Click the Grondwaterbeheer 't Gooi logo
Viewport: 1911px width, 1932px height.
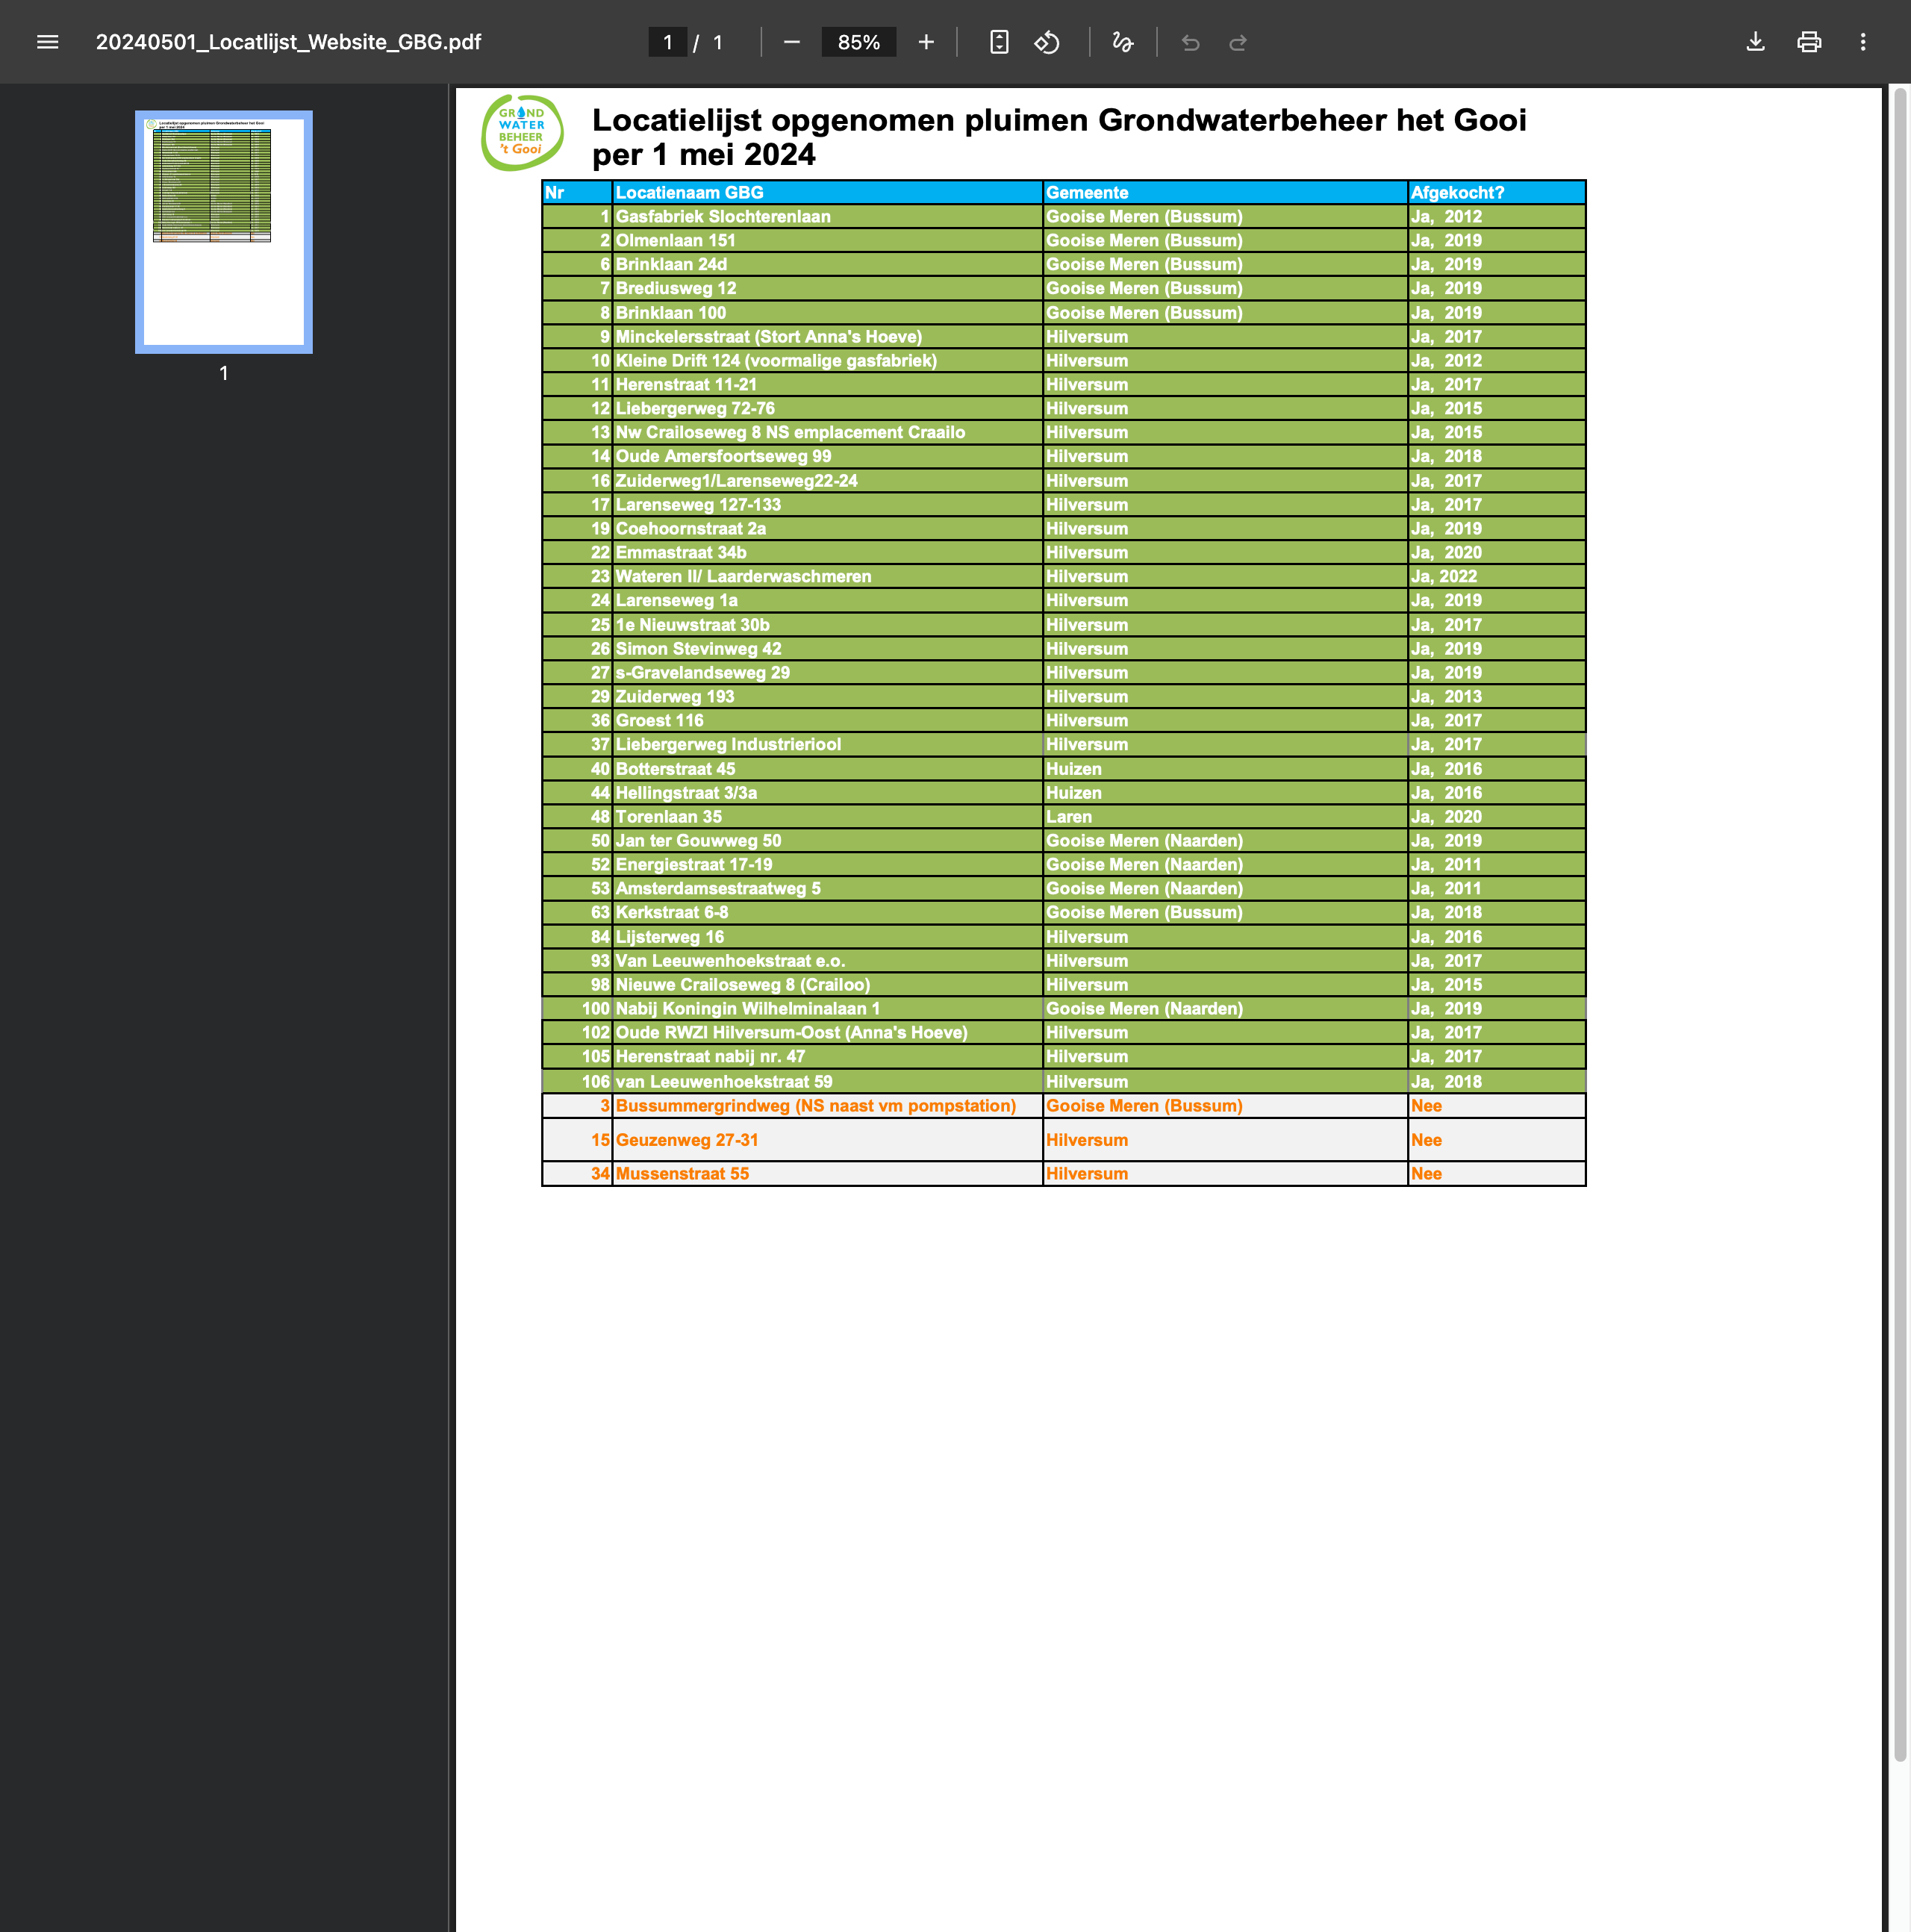(521, 132)
